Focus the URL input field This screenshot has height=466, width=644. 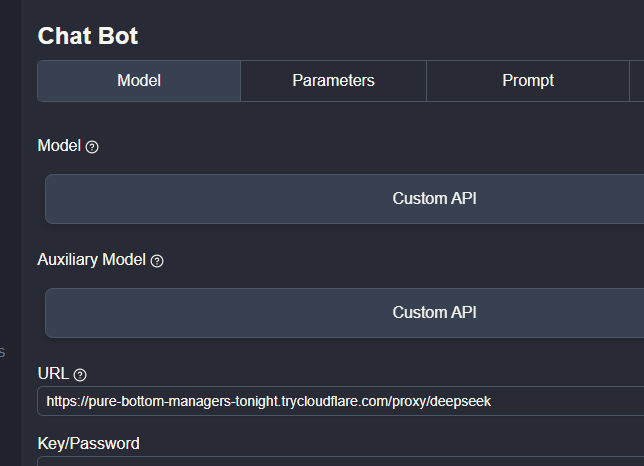click(560, 401)
